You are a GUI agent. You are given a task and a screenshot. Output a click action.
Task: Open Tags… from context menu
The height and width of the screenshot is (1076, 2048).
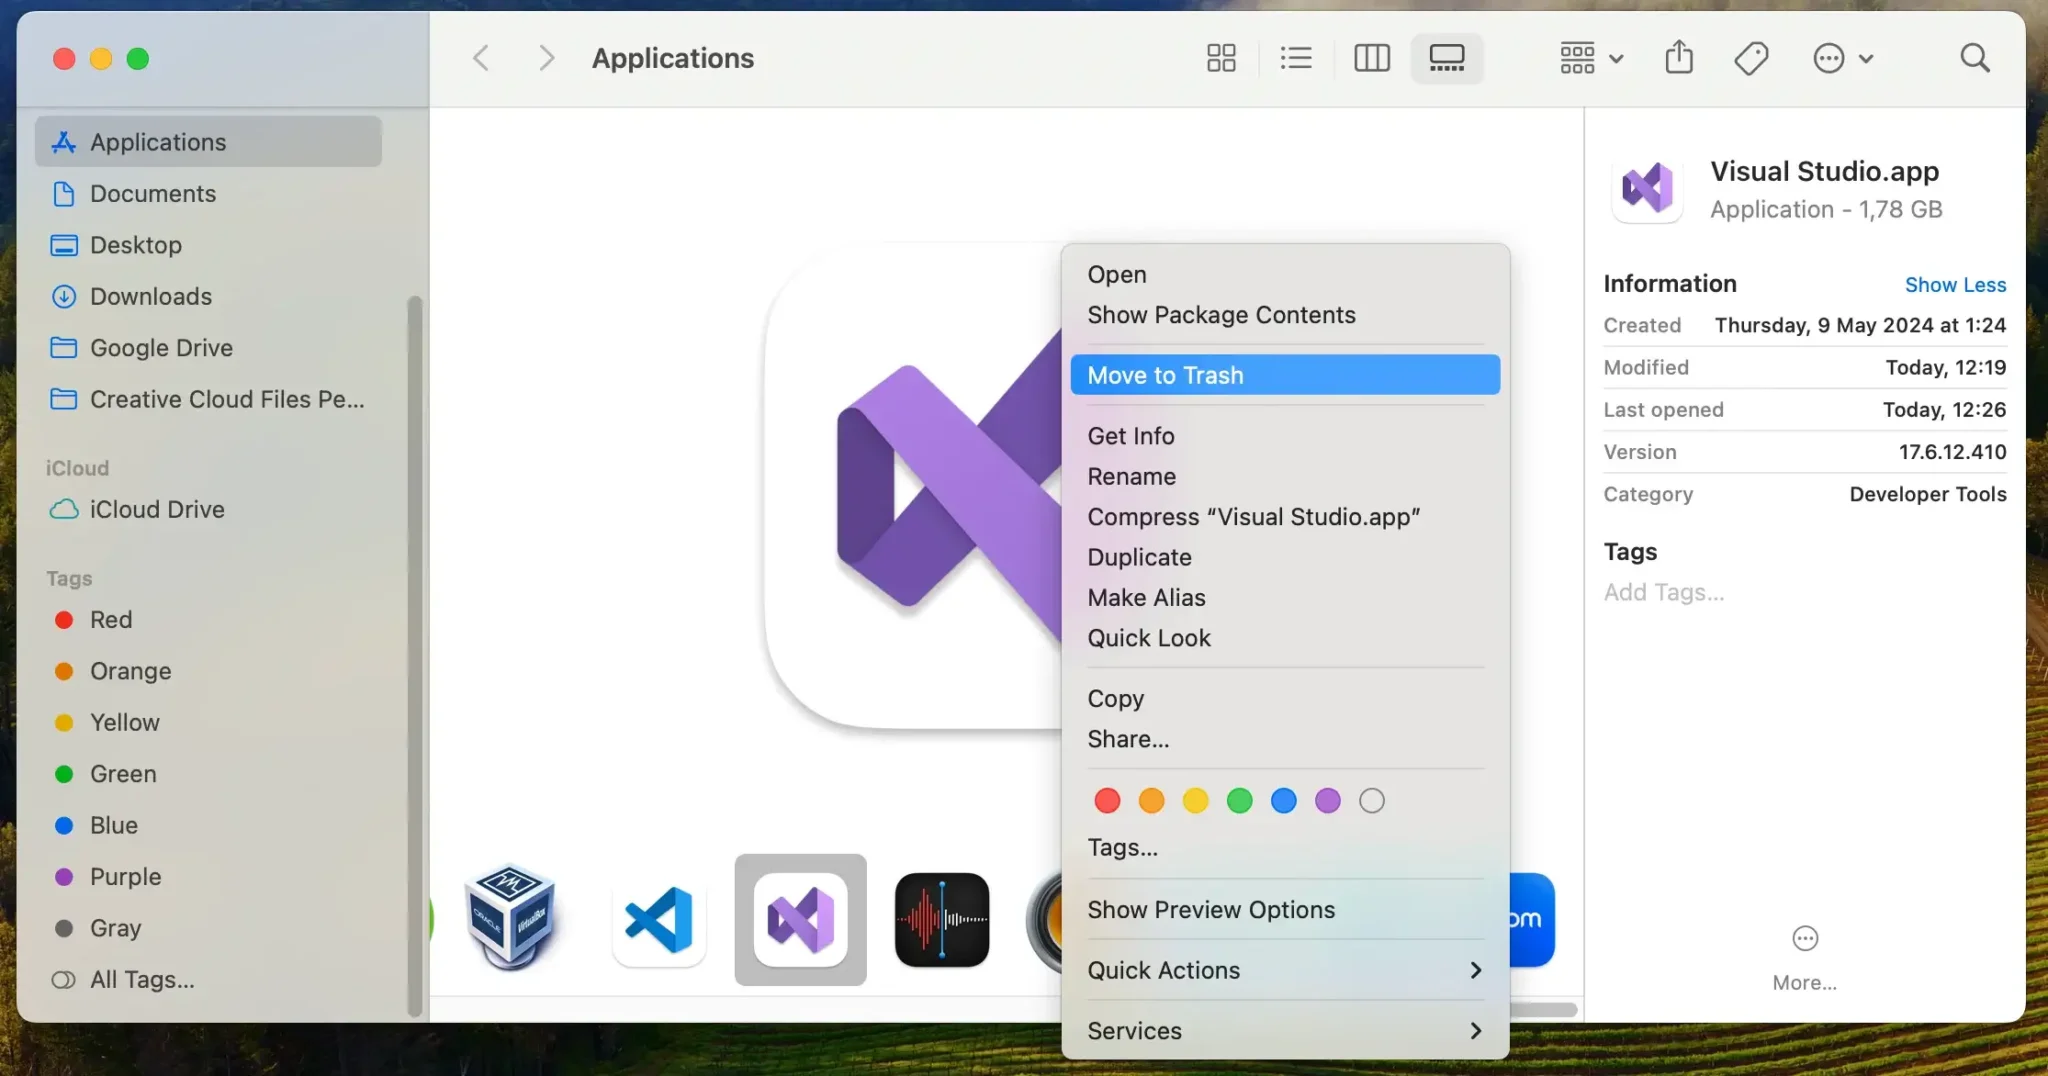coord(1285,848)
